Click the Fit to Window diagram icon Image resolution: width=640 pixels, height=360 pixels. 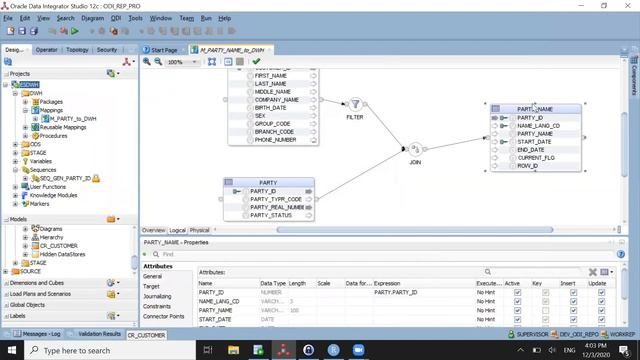212,62
